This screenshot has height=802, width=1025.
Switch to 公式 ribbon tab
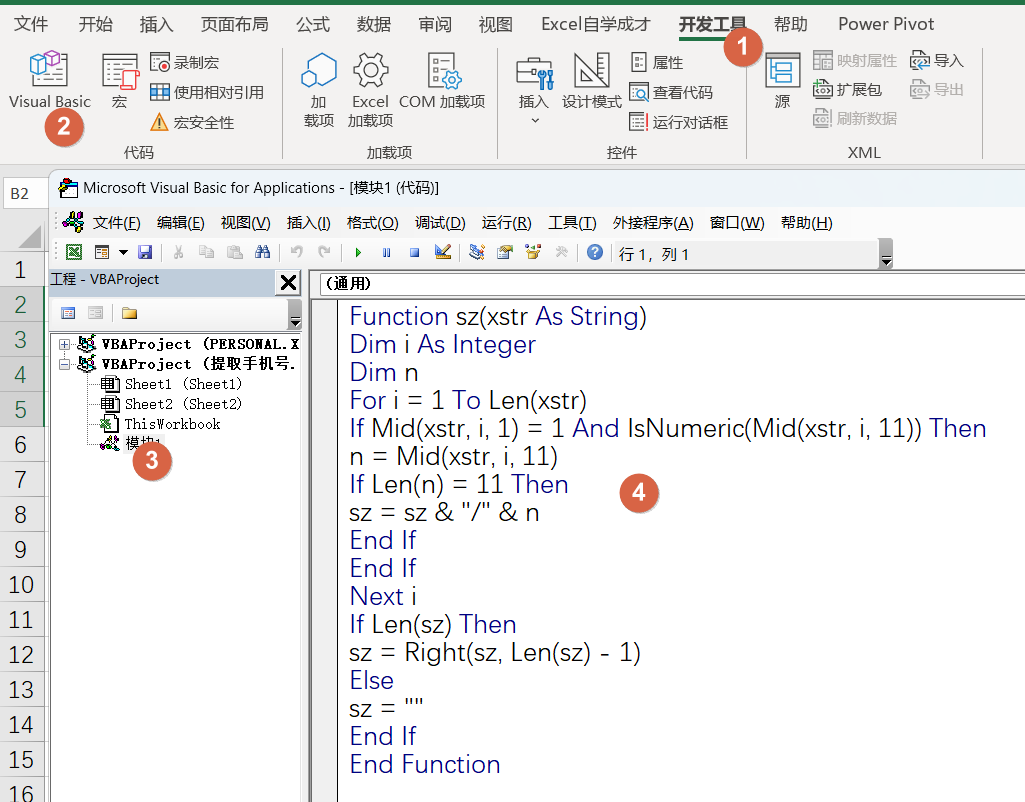312,24
